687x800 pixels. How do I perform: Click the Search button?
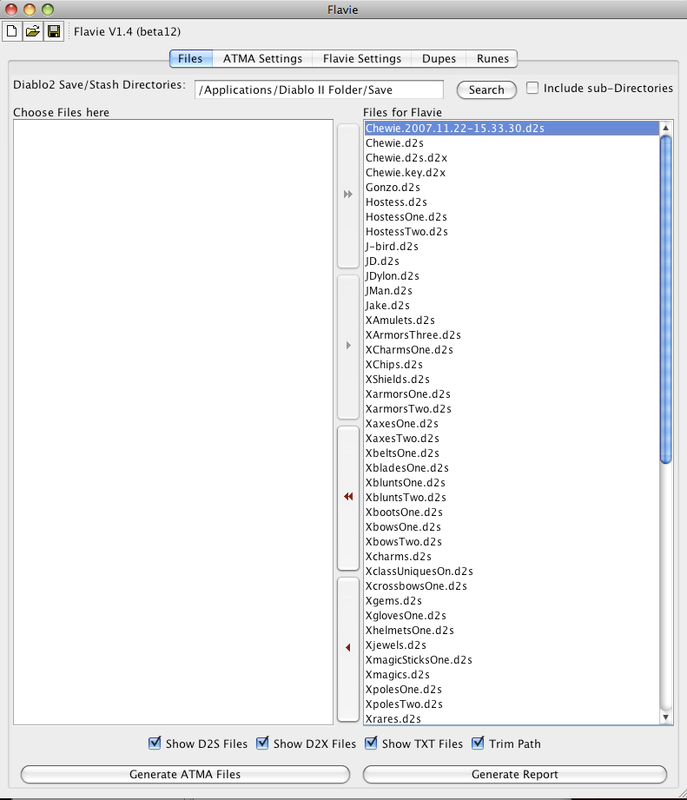tap(487, 90)
